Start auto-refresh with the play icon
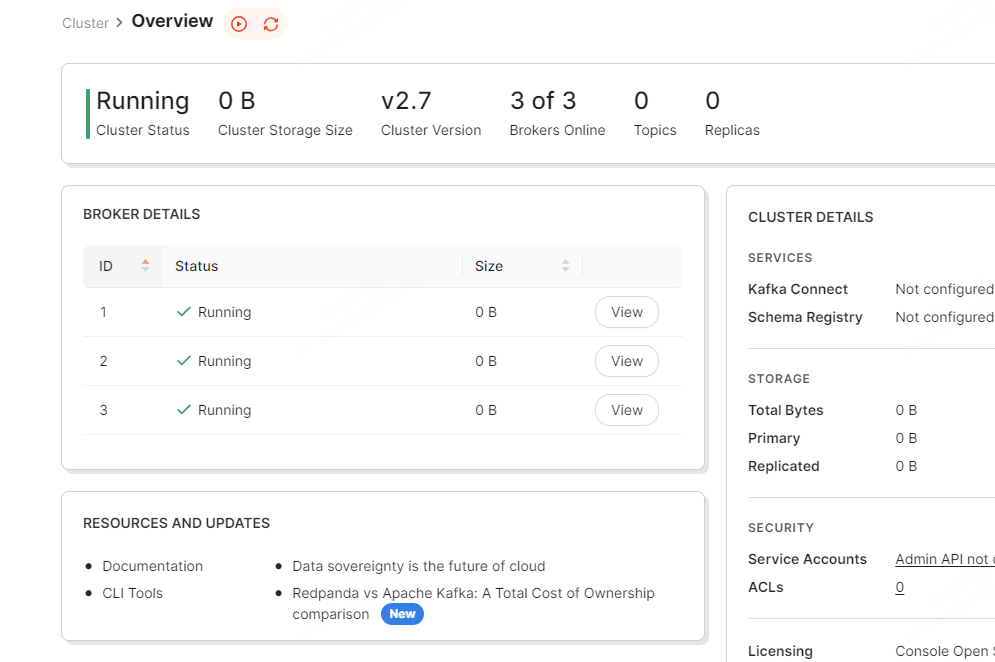This screenshot has height=662, width=995. point(238,24)
